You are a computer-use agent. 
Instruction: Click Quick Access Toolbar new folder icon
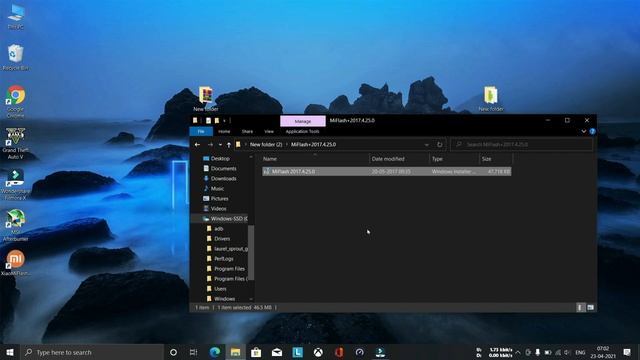(x=217, y=120)
